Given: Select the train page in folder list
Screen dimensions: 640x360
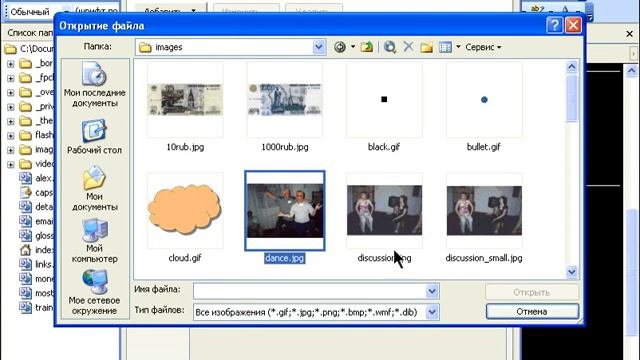Looking at the screenshot, I should pyautogui.click(x=36, y=307).
